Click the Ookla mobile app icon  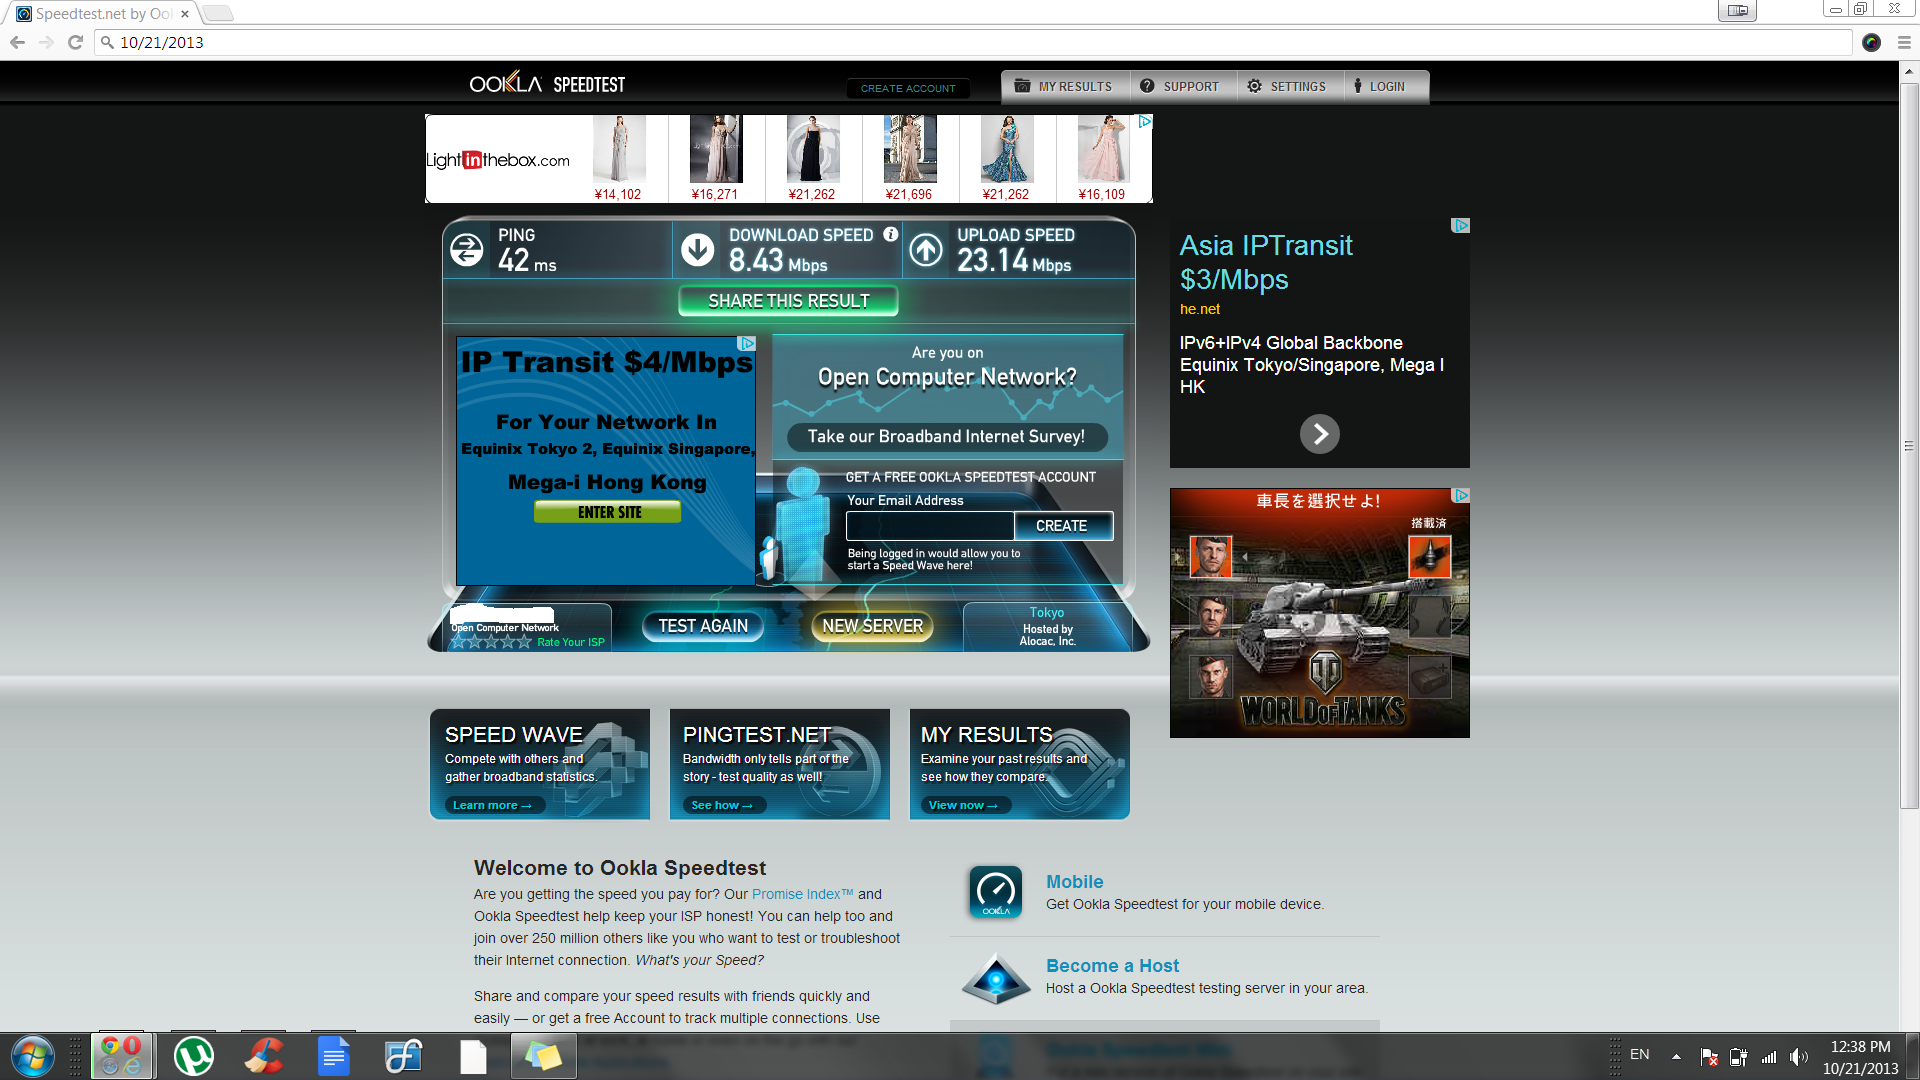[995, 891]
